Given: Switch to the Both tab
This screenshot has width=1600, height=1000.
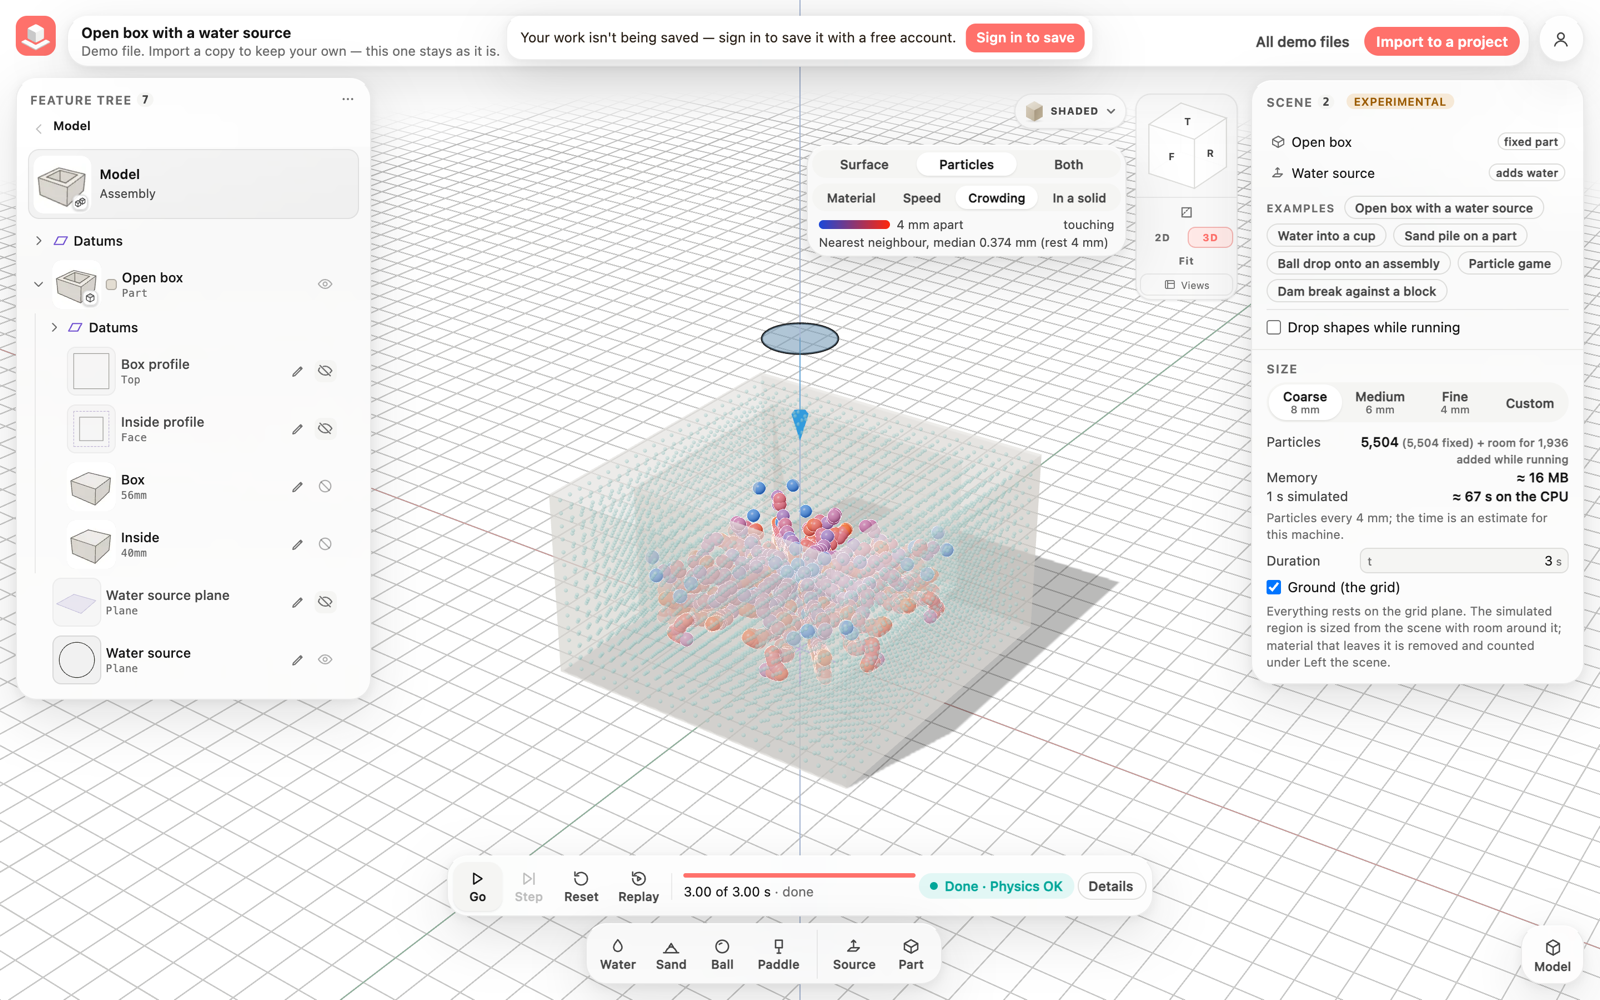Looking at the screenshot, I should (x=1068, y=165).
